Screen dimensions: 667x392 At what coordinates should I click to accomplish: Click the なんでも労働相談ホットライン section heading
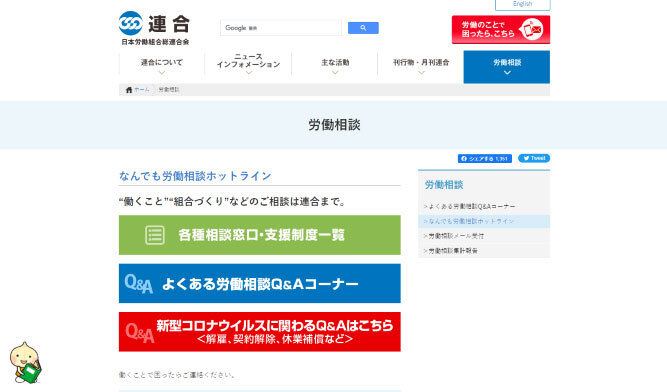coord(195,176)
